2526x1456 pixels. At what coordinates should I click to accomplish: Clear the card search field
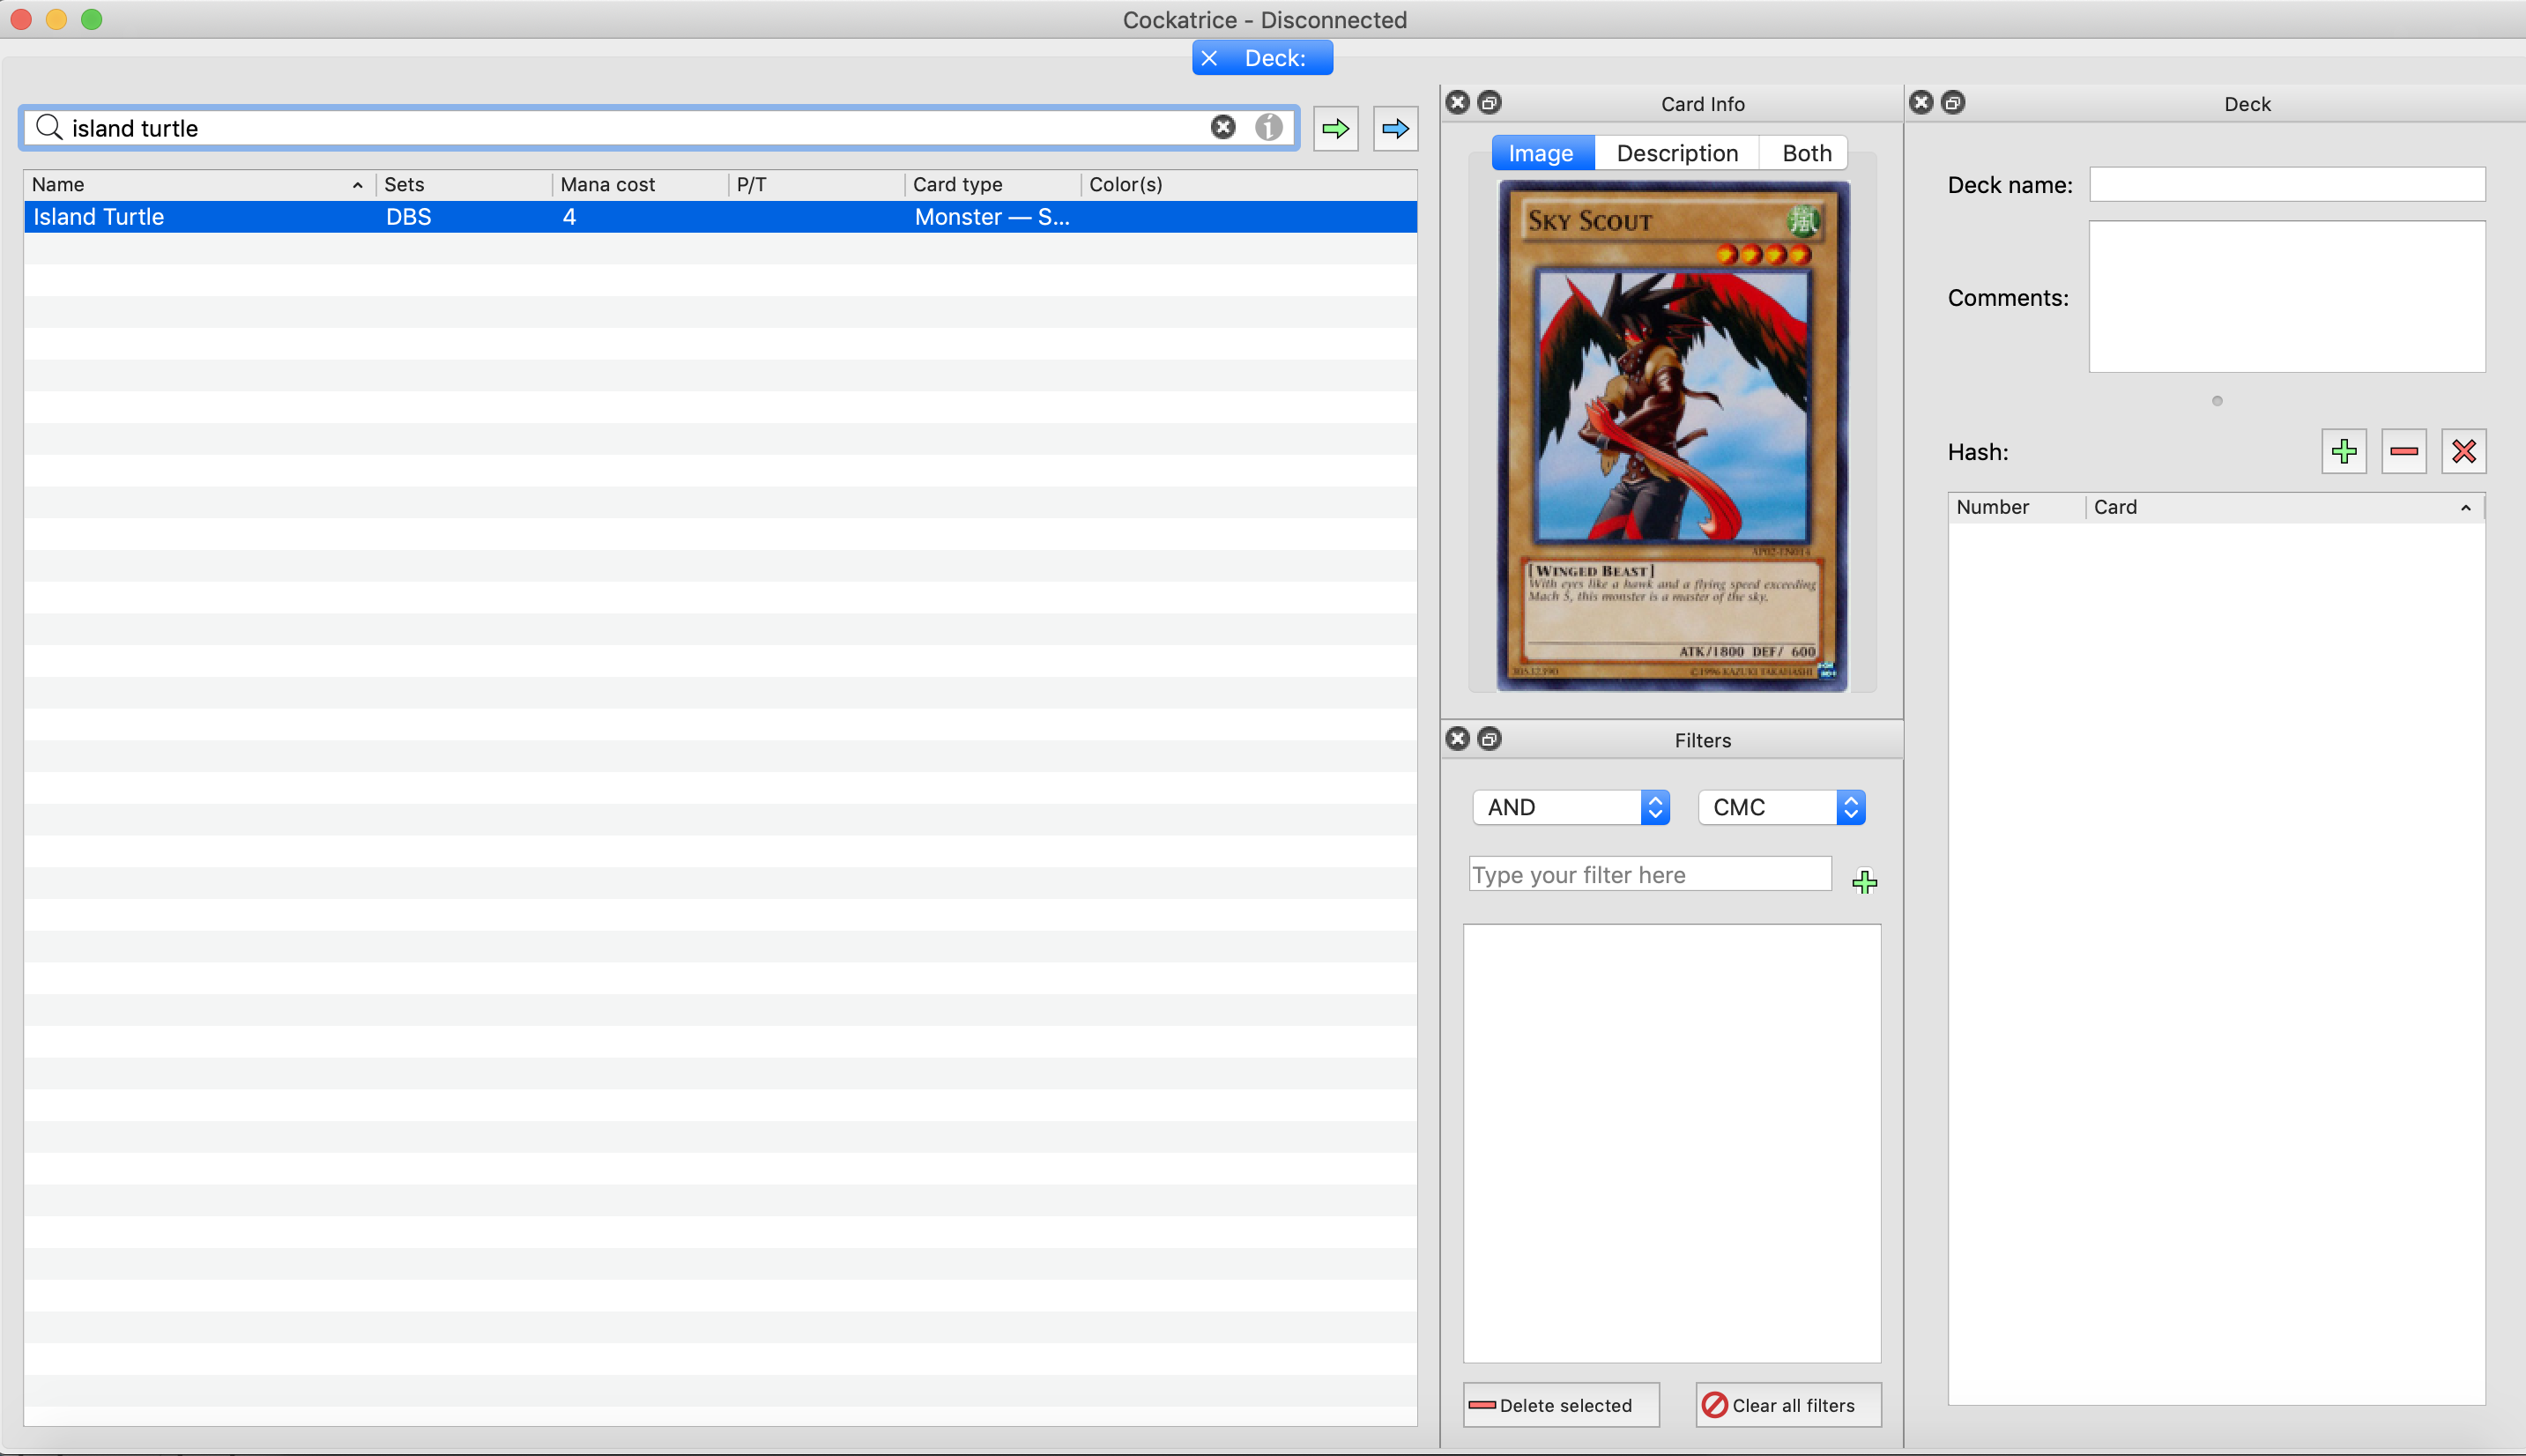pos(1223,127)
